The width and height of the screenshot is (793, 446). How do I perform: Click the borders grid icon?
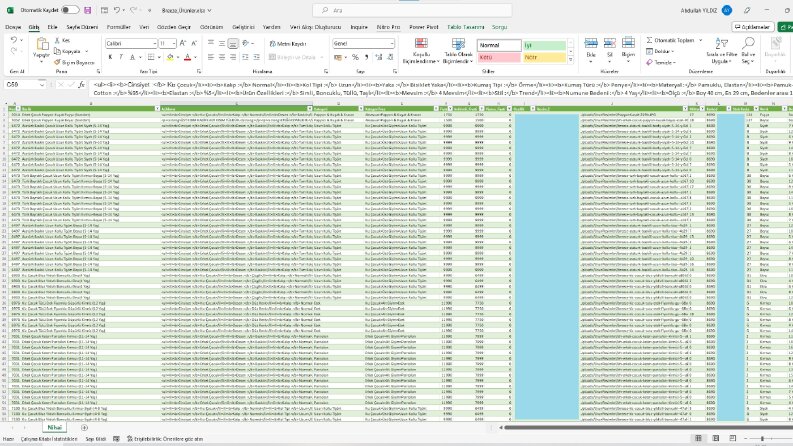coord(151,57)
